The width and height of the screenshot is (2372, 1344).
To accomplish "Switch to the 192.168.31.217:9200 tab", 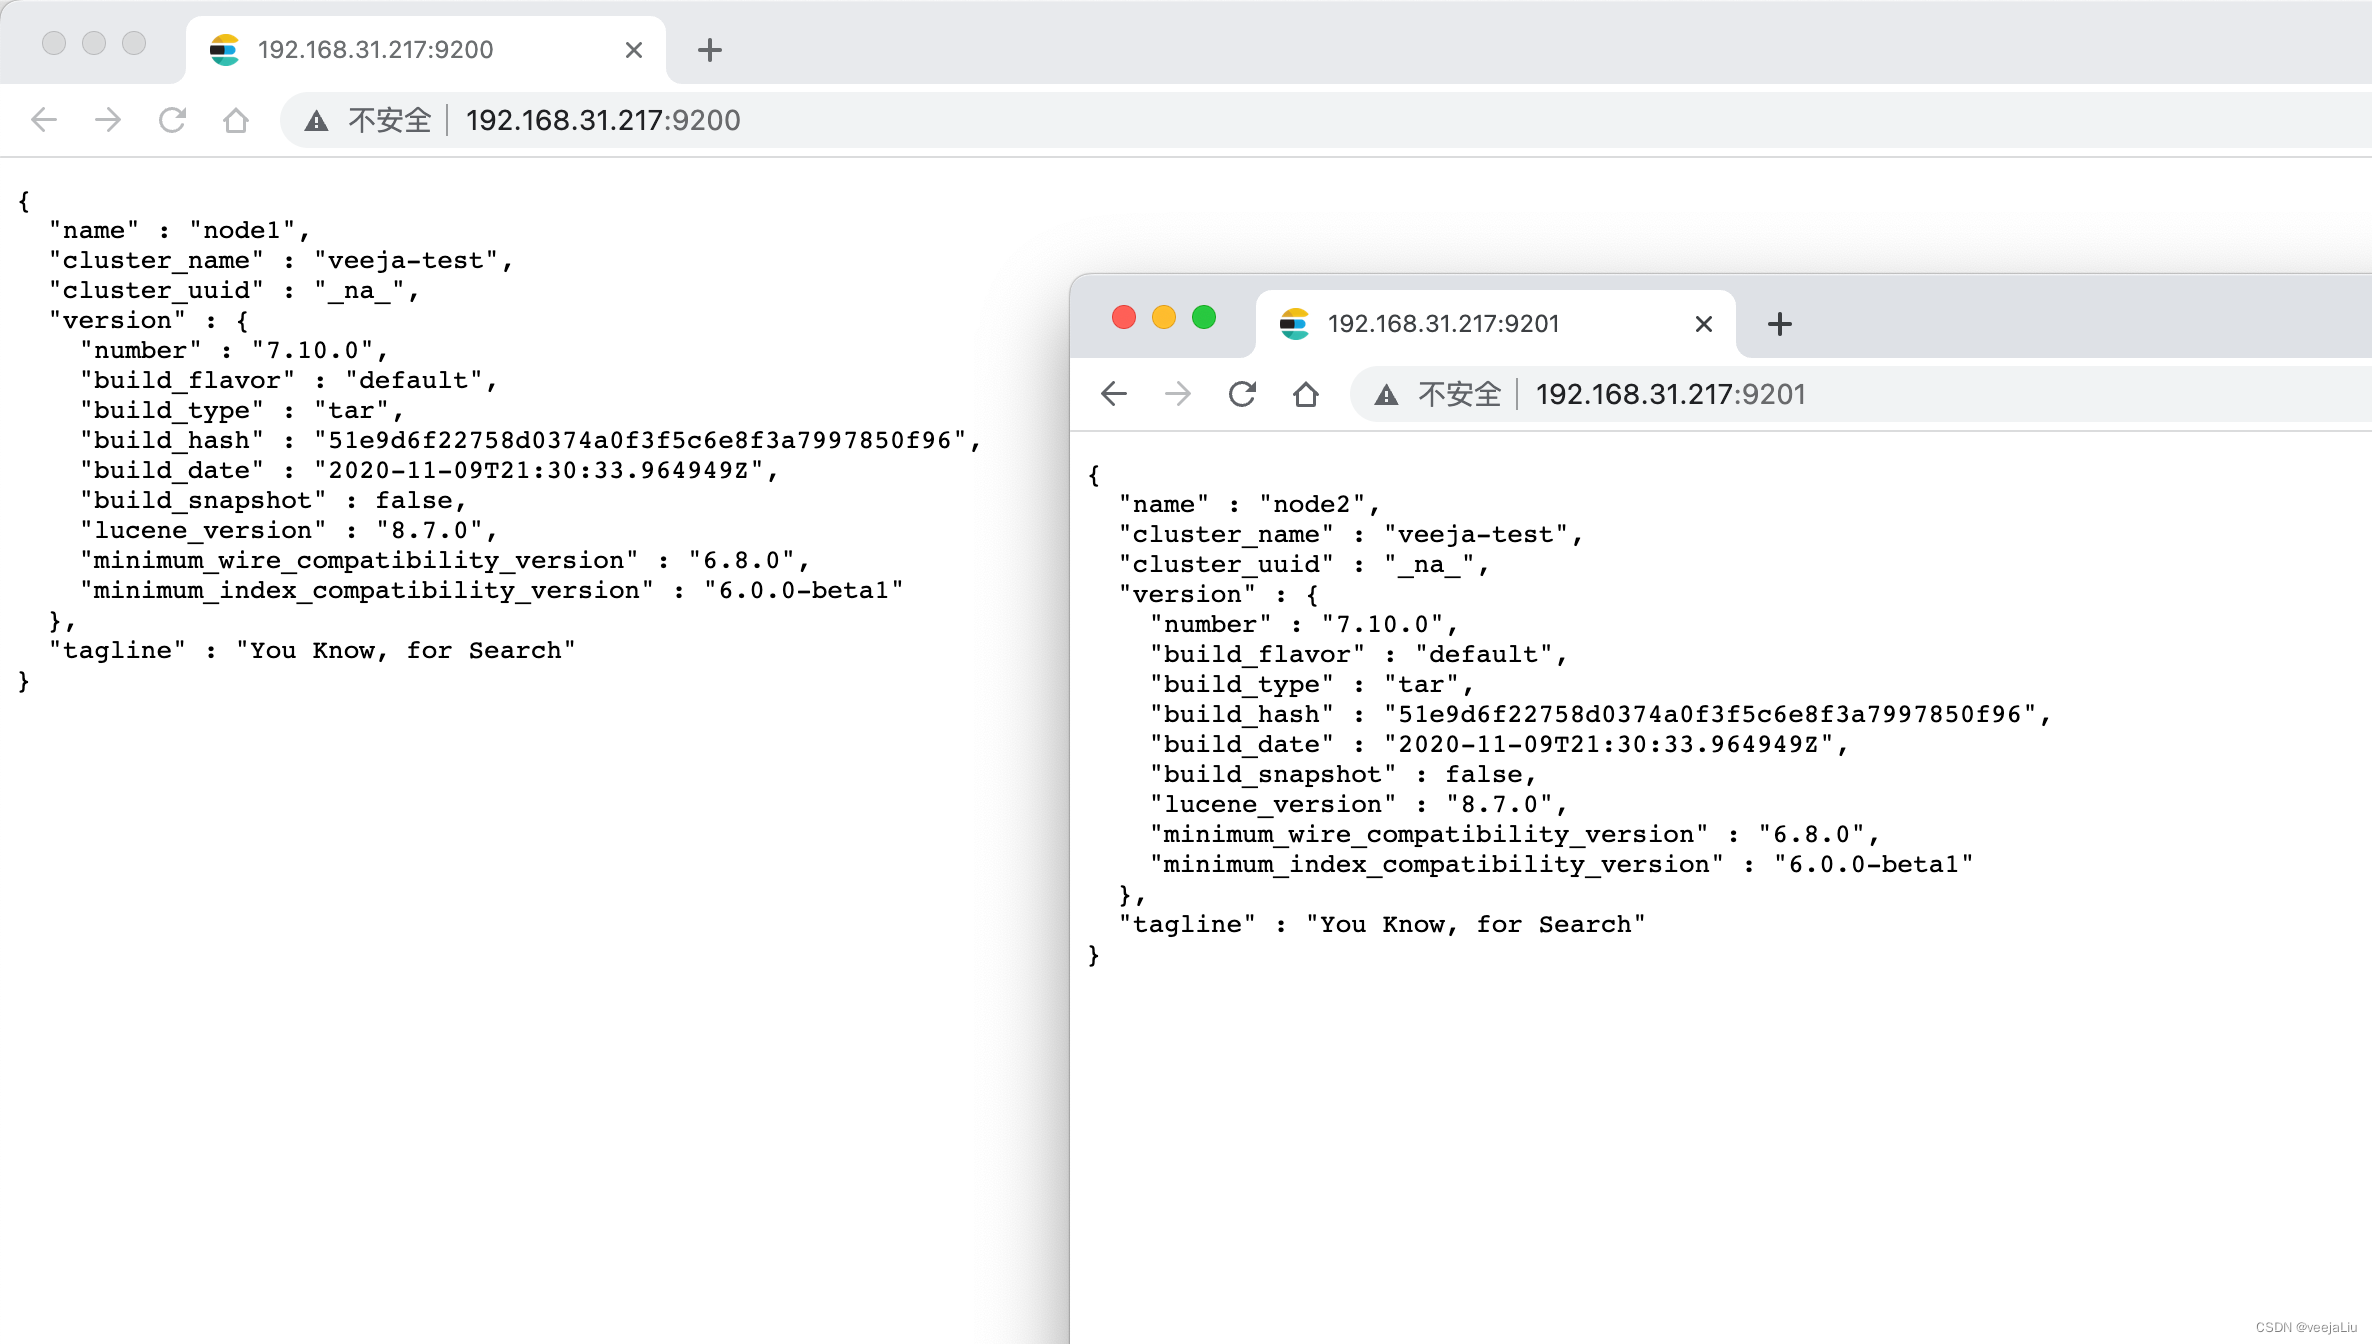I will (x=375, y=49).
